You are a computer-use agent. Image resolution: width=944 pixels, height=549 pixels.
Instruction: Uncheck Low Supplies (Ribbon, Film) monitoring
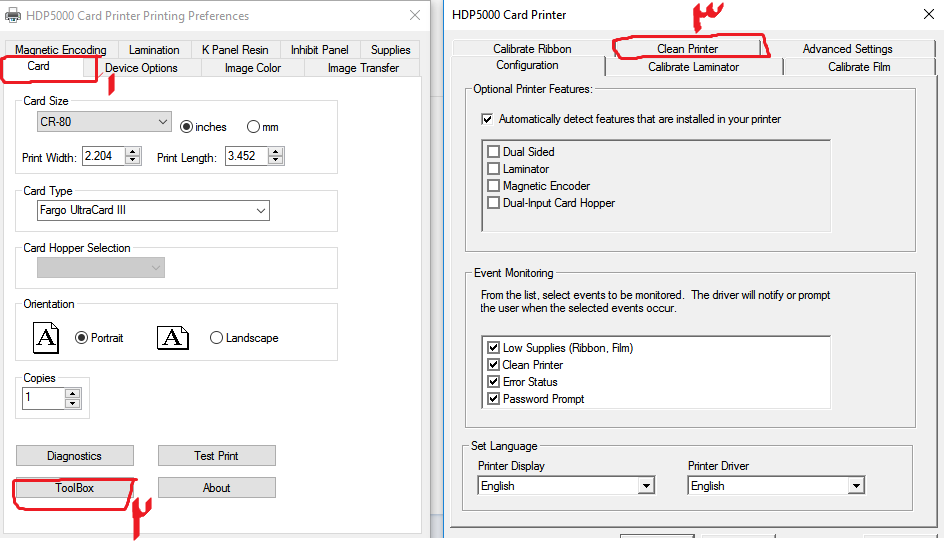pos(494,347)
